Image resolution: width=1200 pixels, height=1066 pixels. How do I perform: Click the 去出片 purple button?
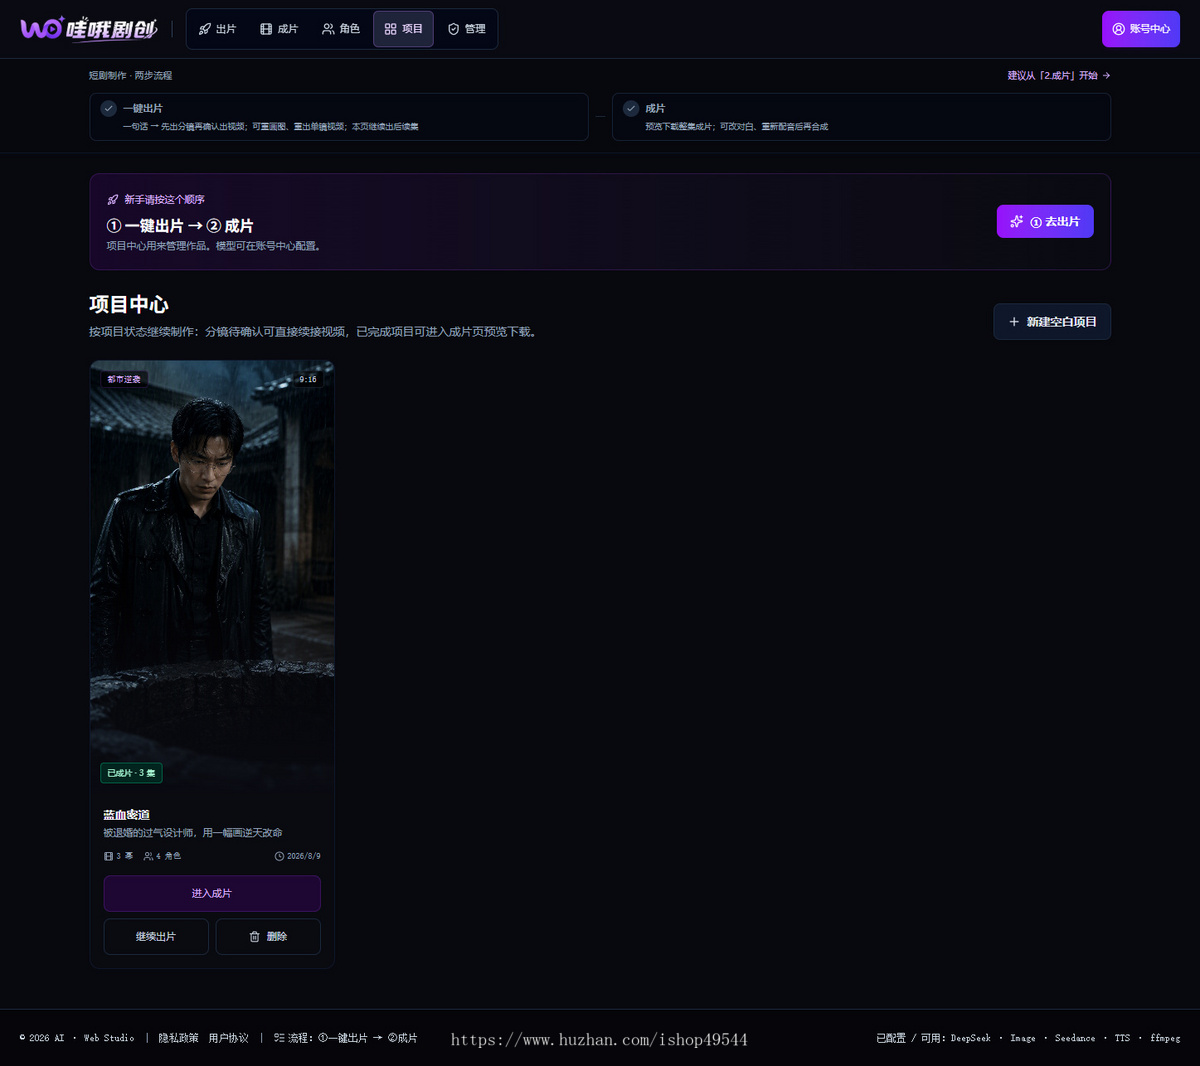pyautogui.click(x=1045, y=221)
